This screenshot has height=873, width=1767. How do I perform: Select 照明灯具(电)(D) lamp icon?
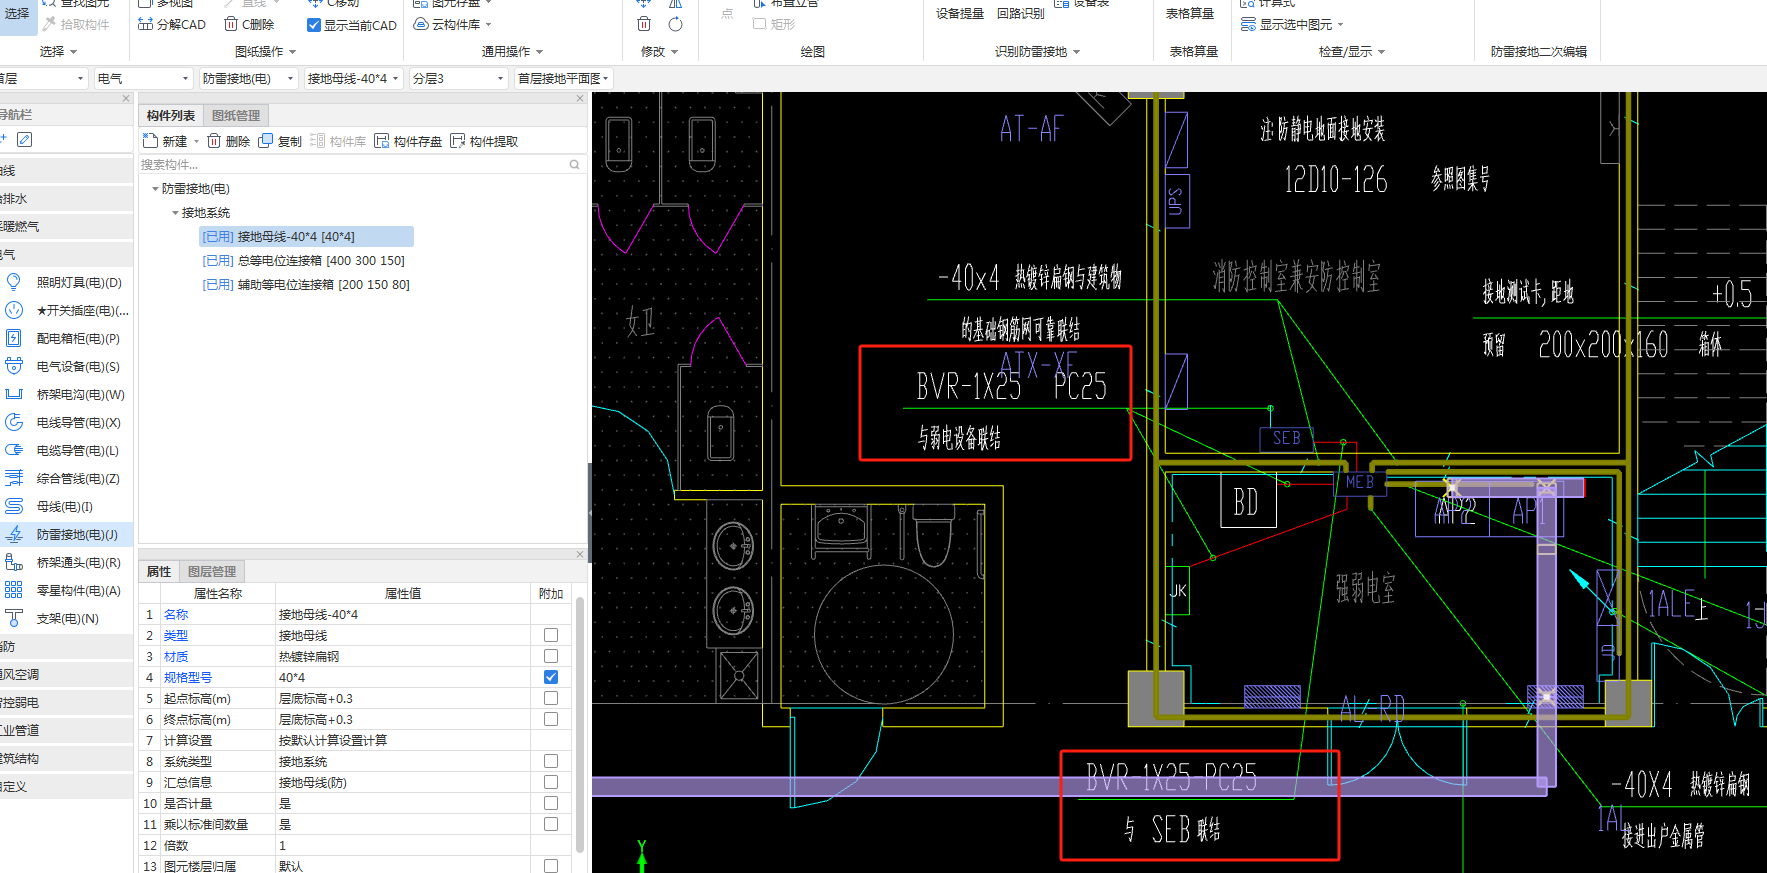click(x=14, y=282)
